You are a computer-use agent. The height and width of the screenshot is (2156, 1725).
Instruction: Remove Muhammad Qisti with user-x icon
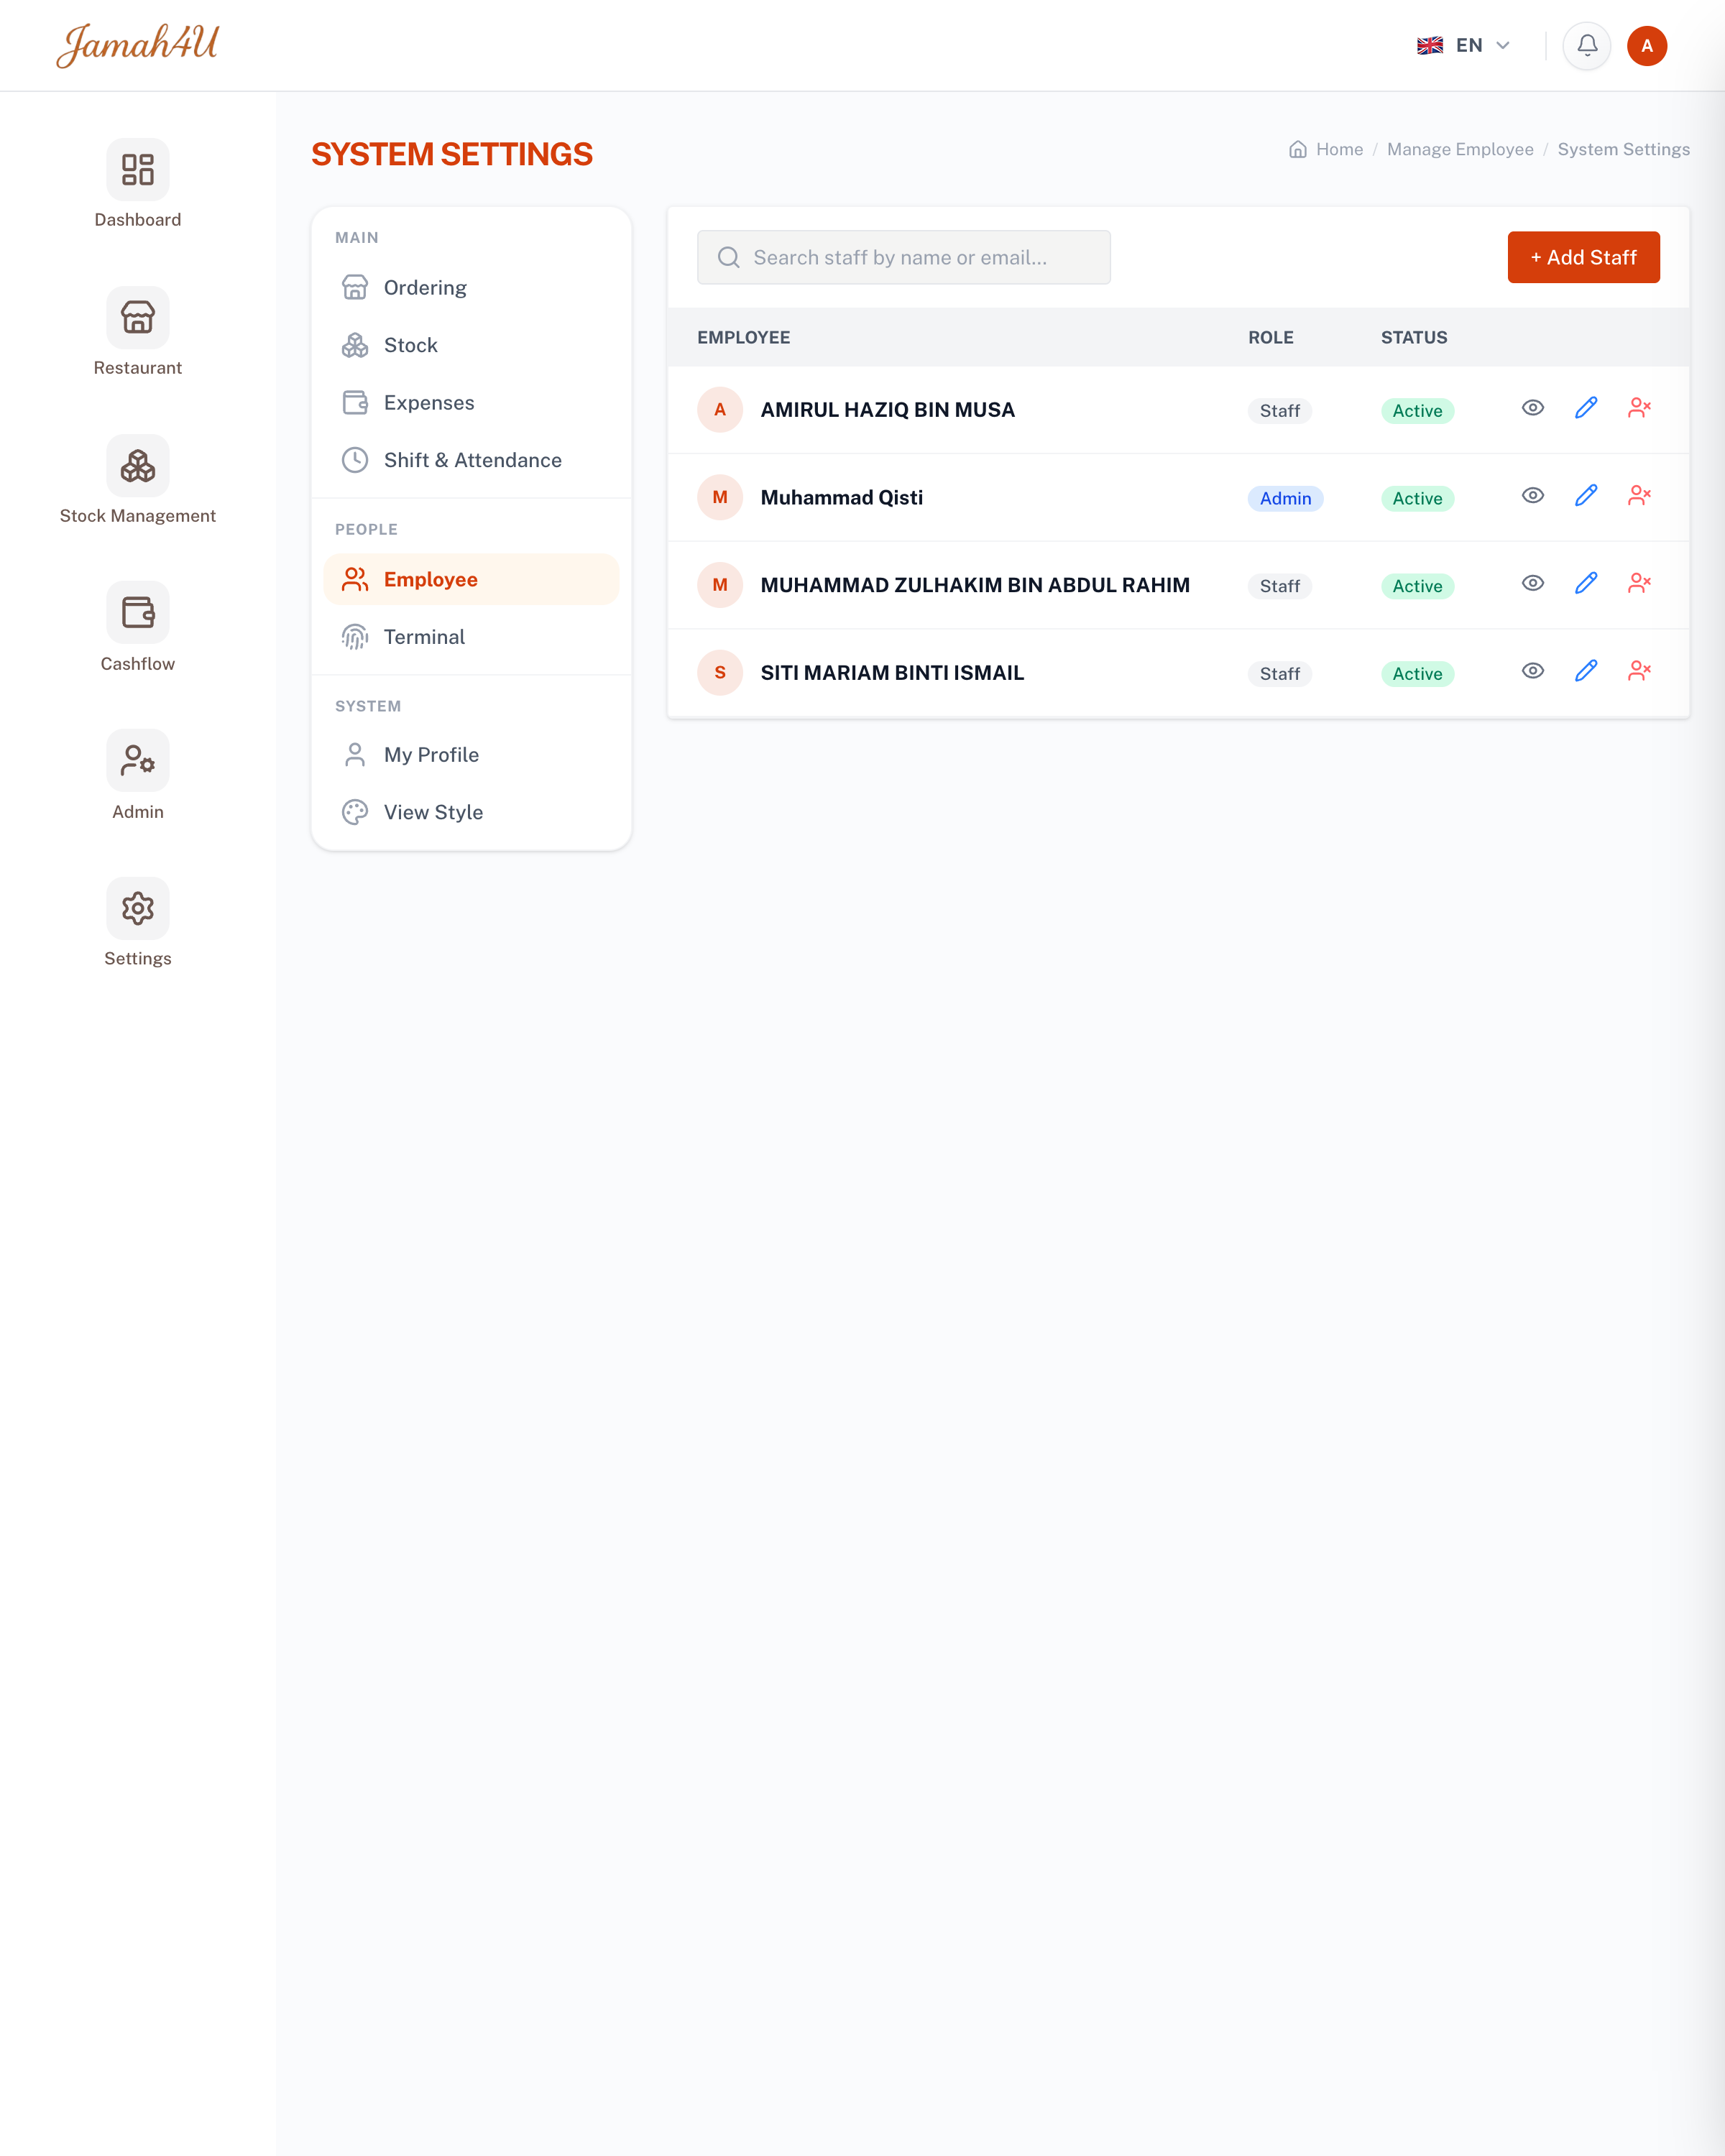(1639, 496)
